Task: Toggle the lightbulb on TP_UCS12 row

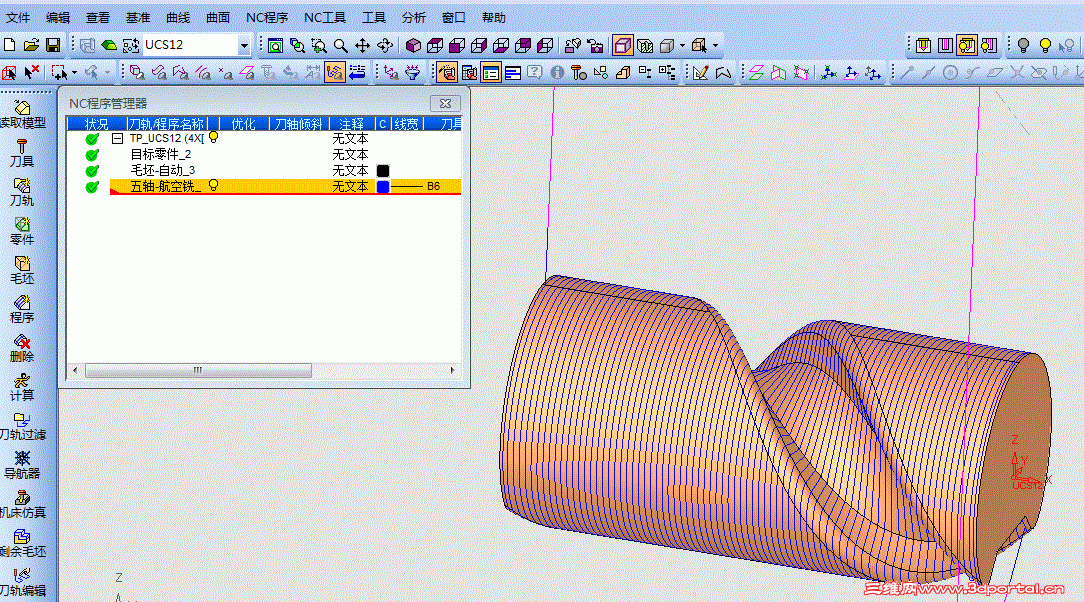Action: coord(214,138)
